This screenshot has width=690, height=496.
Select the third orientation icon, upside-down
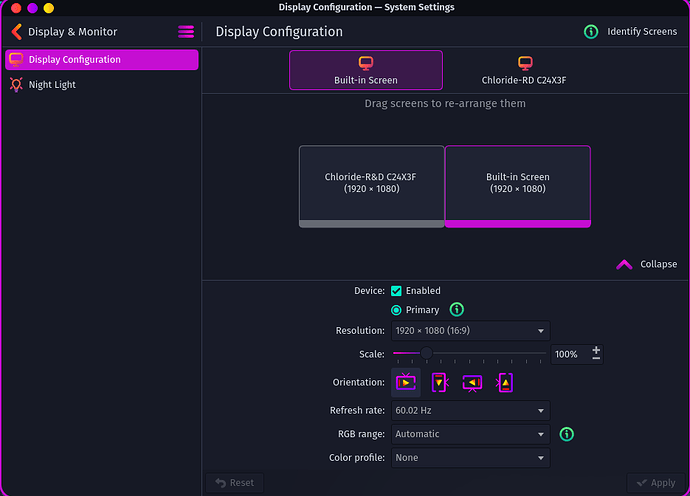473,382
